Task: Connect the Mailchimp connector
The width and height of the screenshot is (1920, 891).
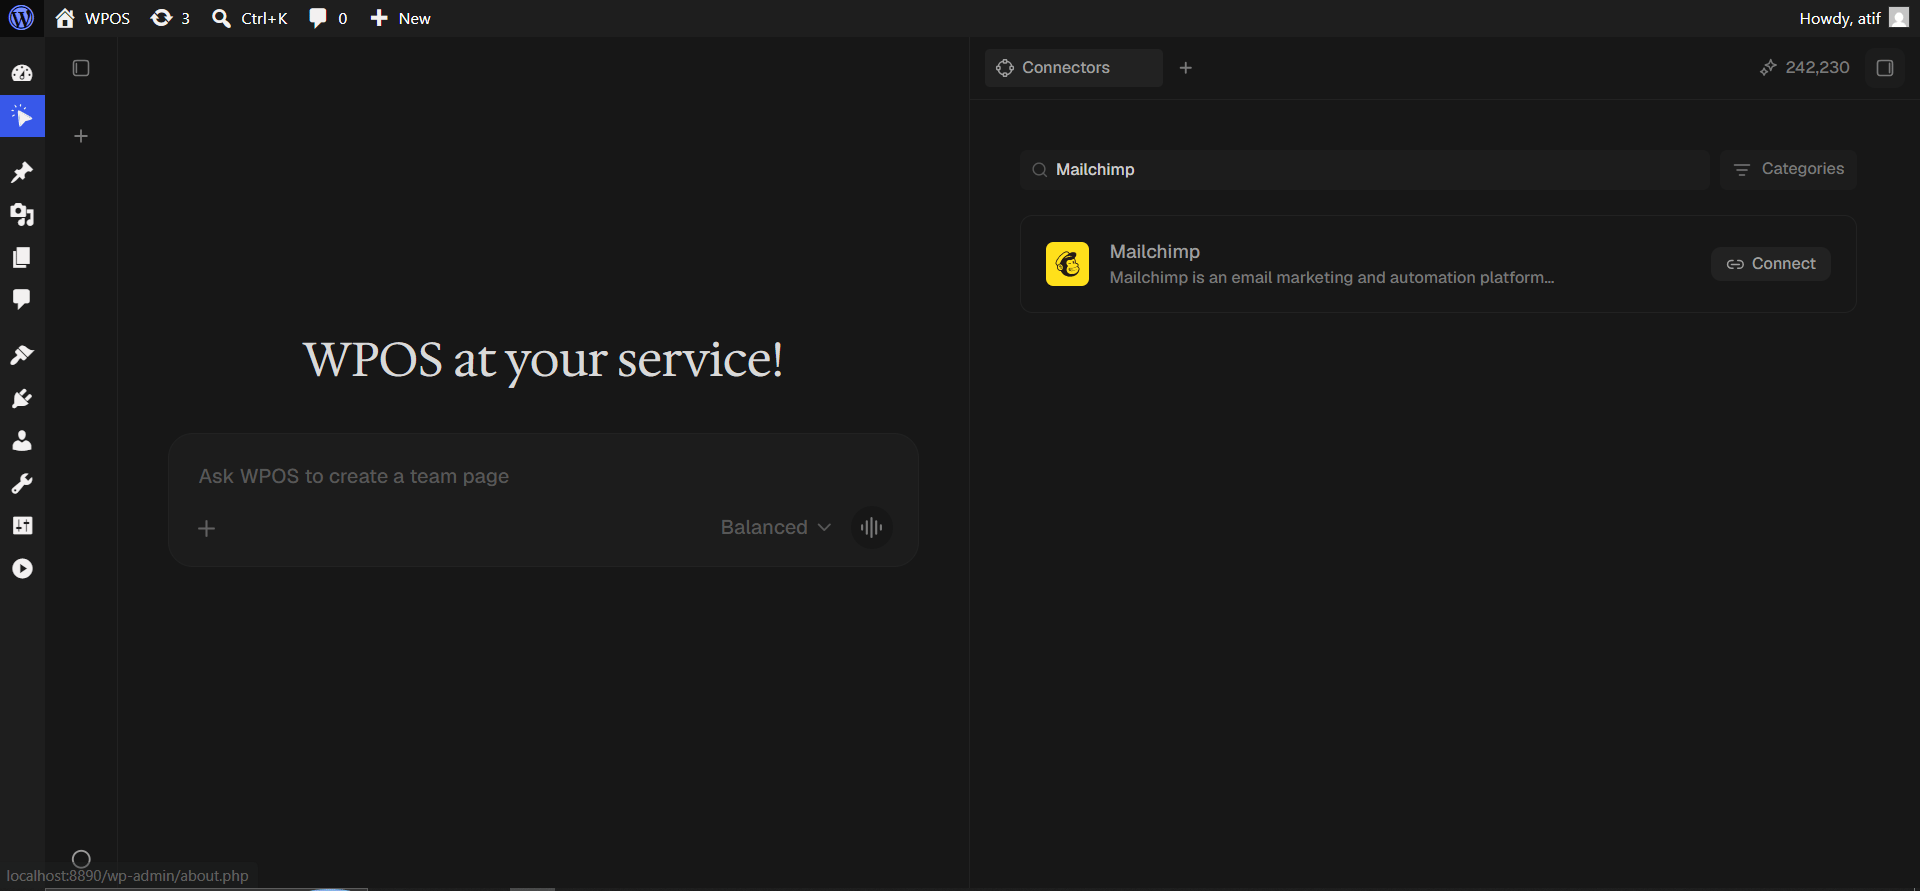Action: [x=1771, y=264]
